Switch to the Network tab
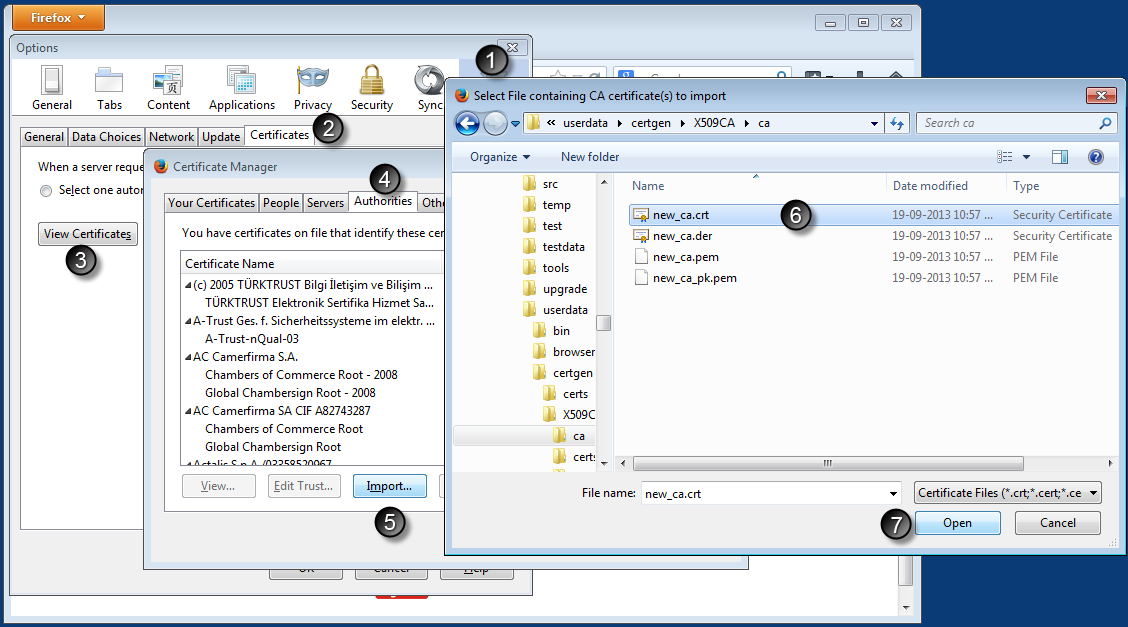Viewport: 1128px width, 627px height. [171, 137]
